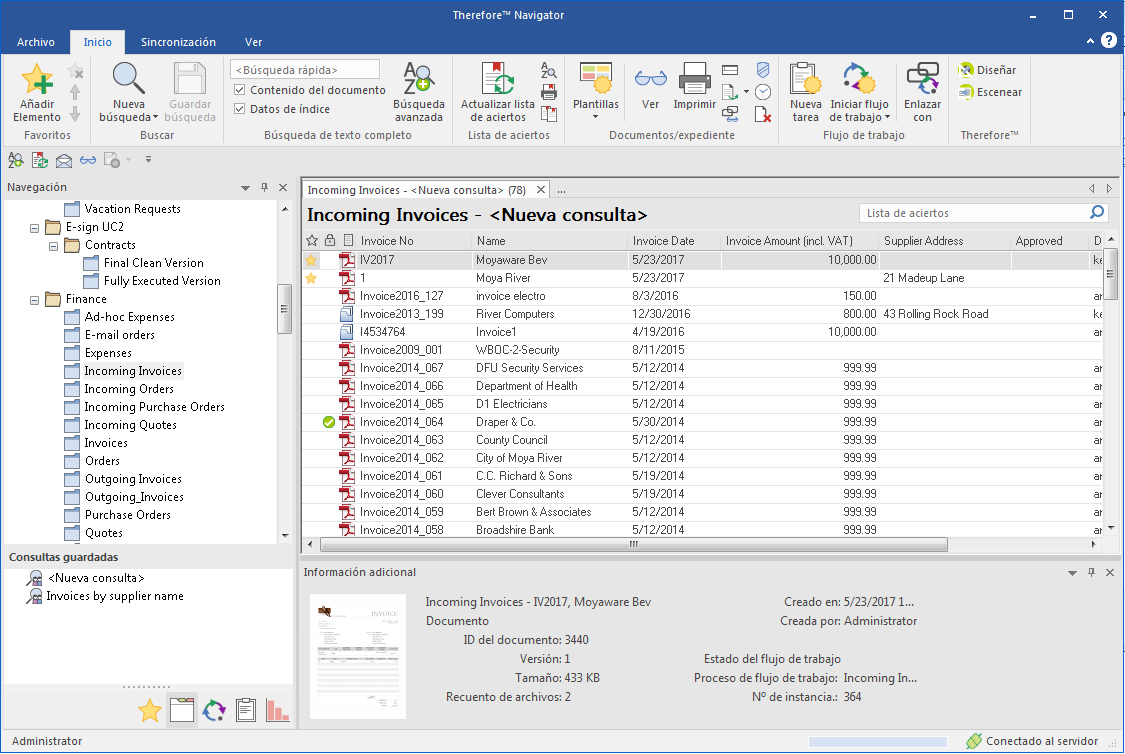Open Búsqueda avanzada
Image resolution: width=1125 pixels, height=754 pixels.
point(418,93)
